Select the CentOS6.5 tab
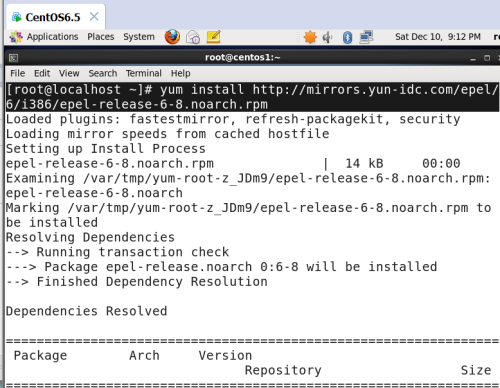The image size is (500, 388). tap(55, 17)
